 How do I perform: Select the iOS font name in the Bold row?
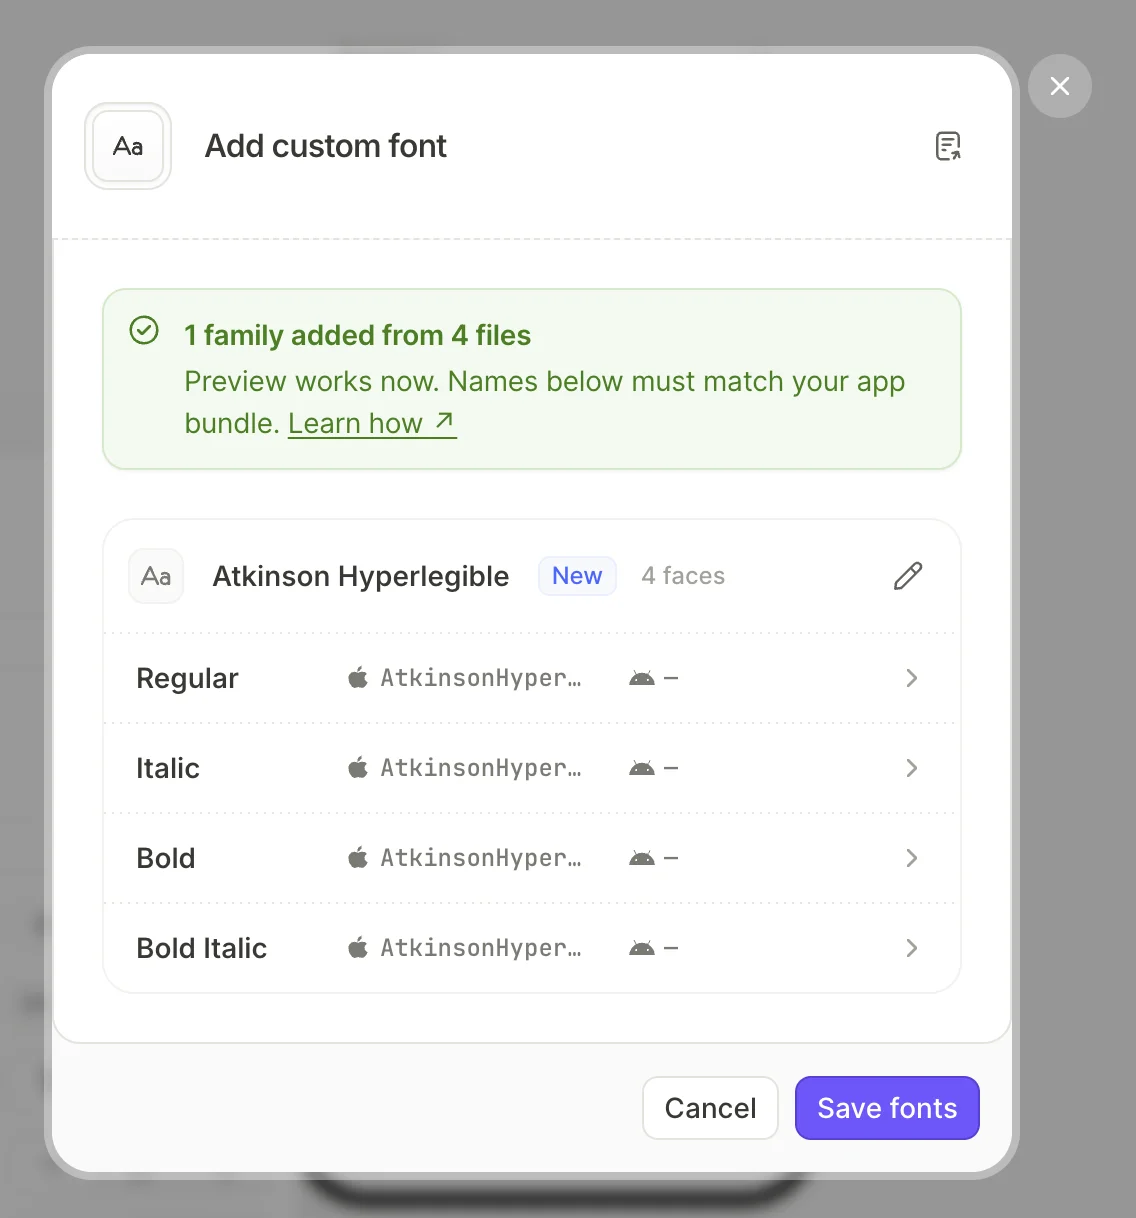(481, 858)
